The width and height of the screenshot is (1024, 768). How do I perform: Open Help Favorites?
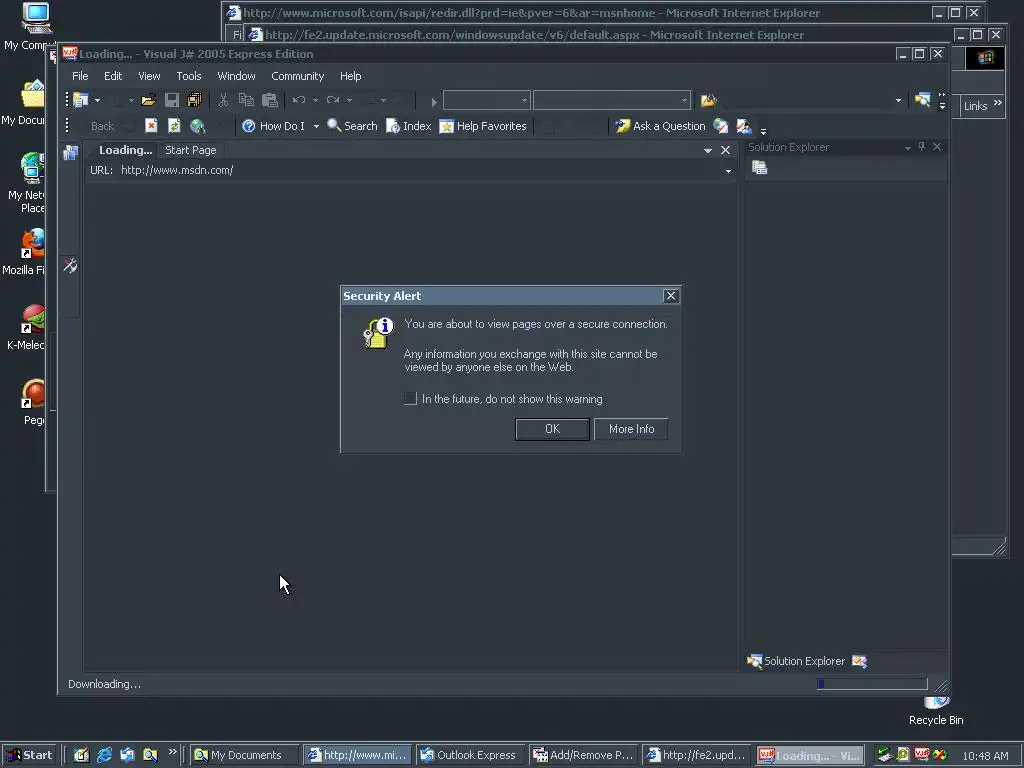click(483, 126)
